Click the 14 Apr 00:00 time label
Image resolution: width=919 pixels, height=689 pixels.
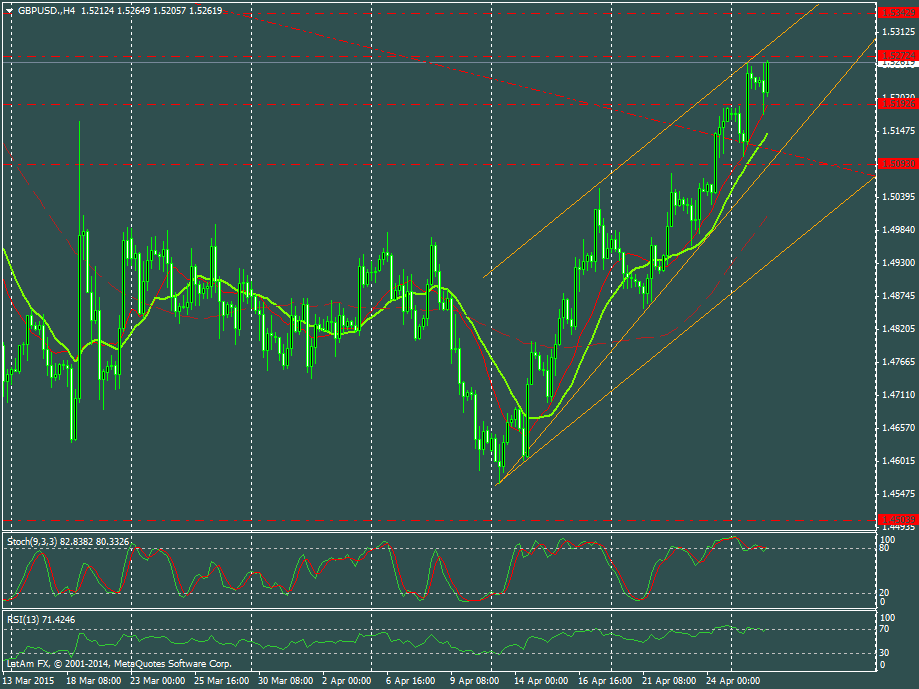(x=540, y=680)
